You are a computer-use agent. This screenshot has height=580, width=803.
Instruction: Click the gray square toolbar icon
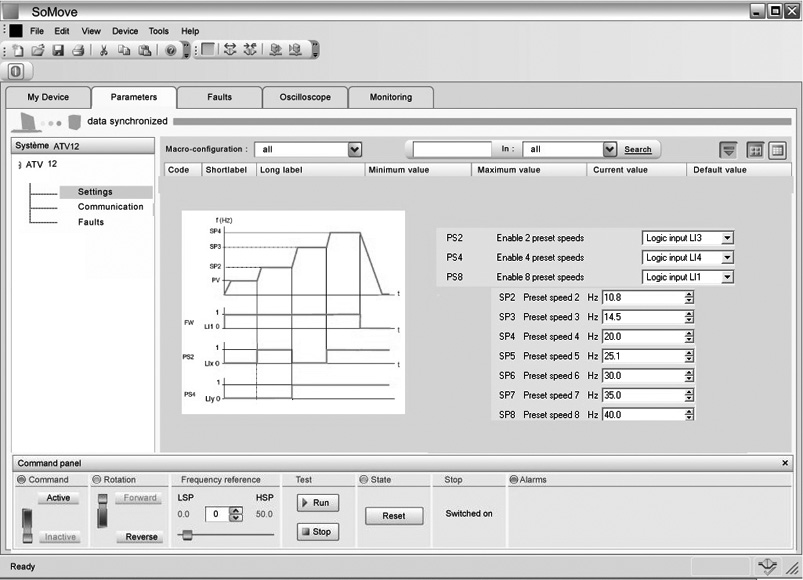pos(208,49)
